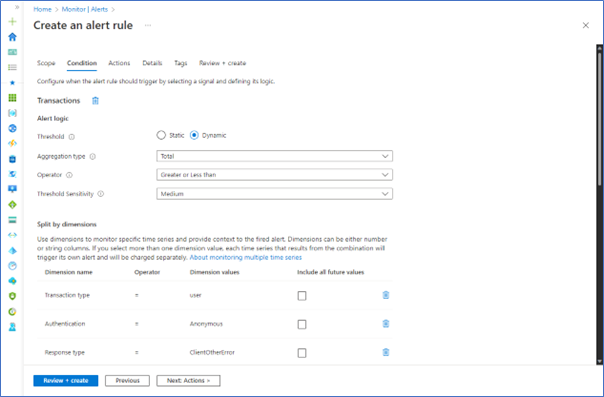This screenshot has height=397, width=604.
Task: Switch to the Scope tab
Action: pos(46,63)
